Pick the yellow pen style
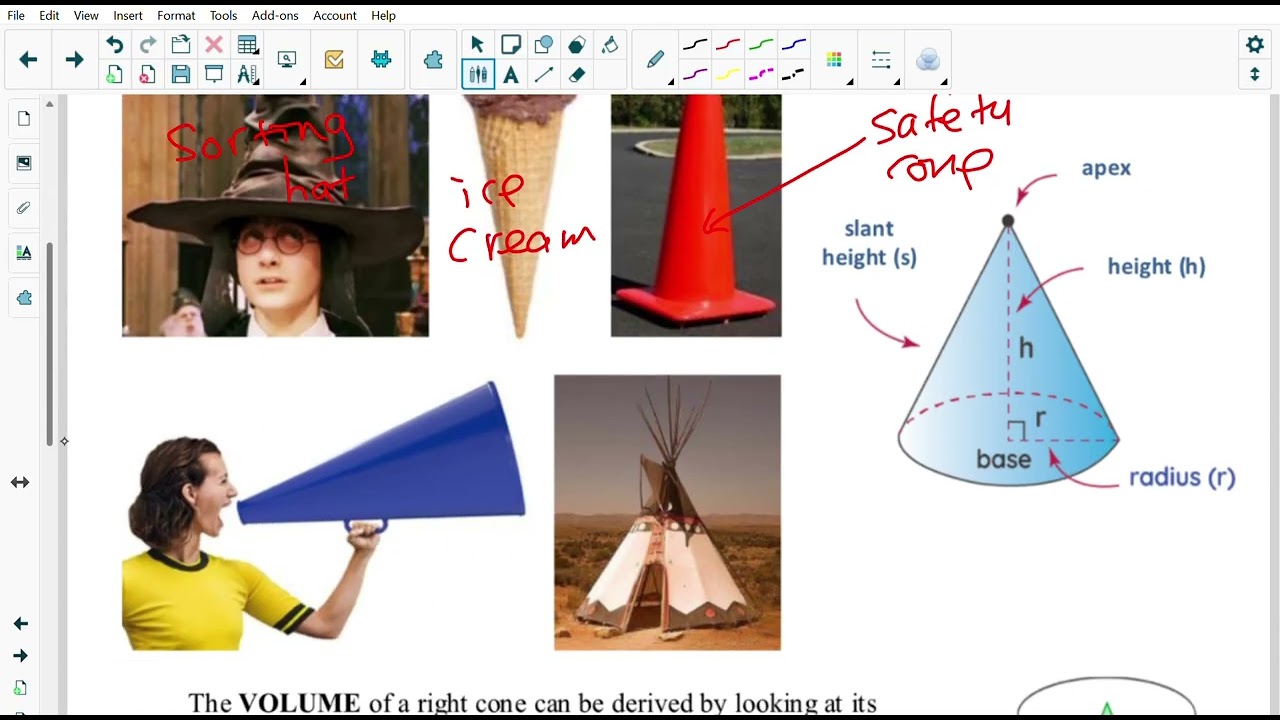 pos(728,74)
